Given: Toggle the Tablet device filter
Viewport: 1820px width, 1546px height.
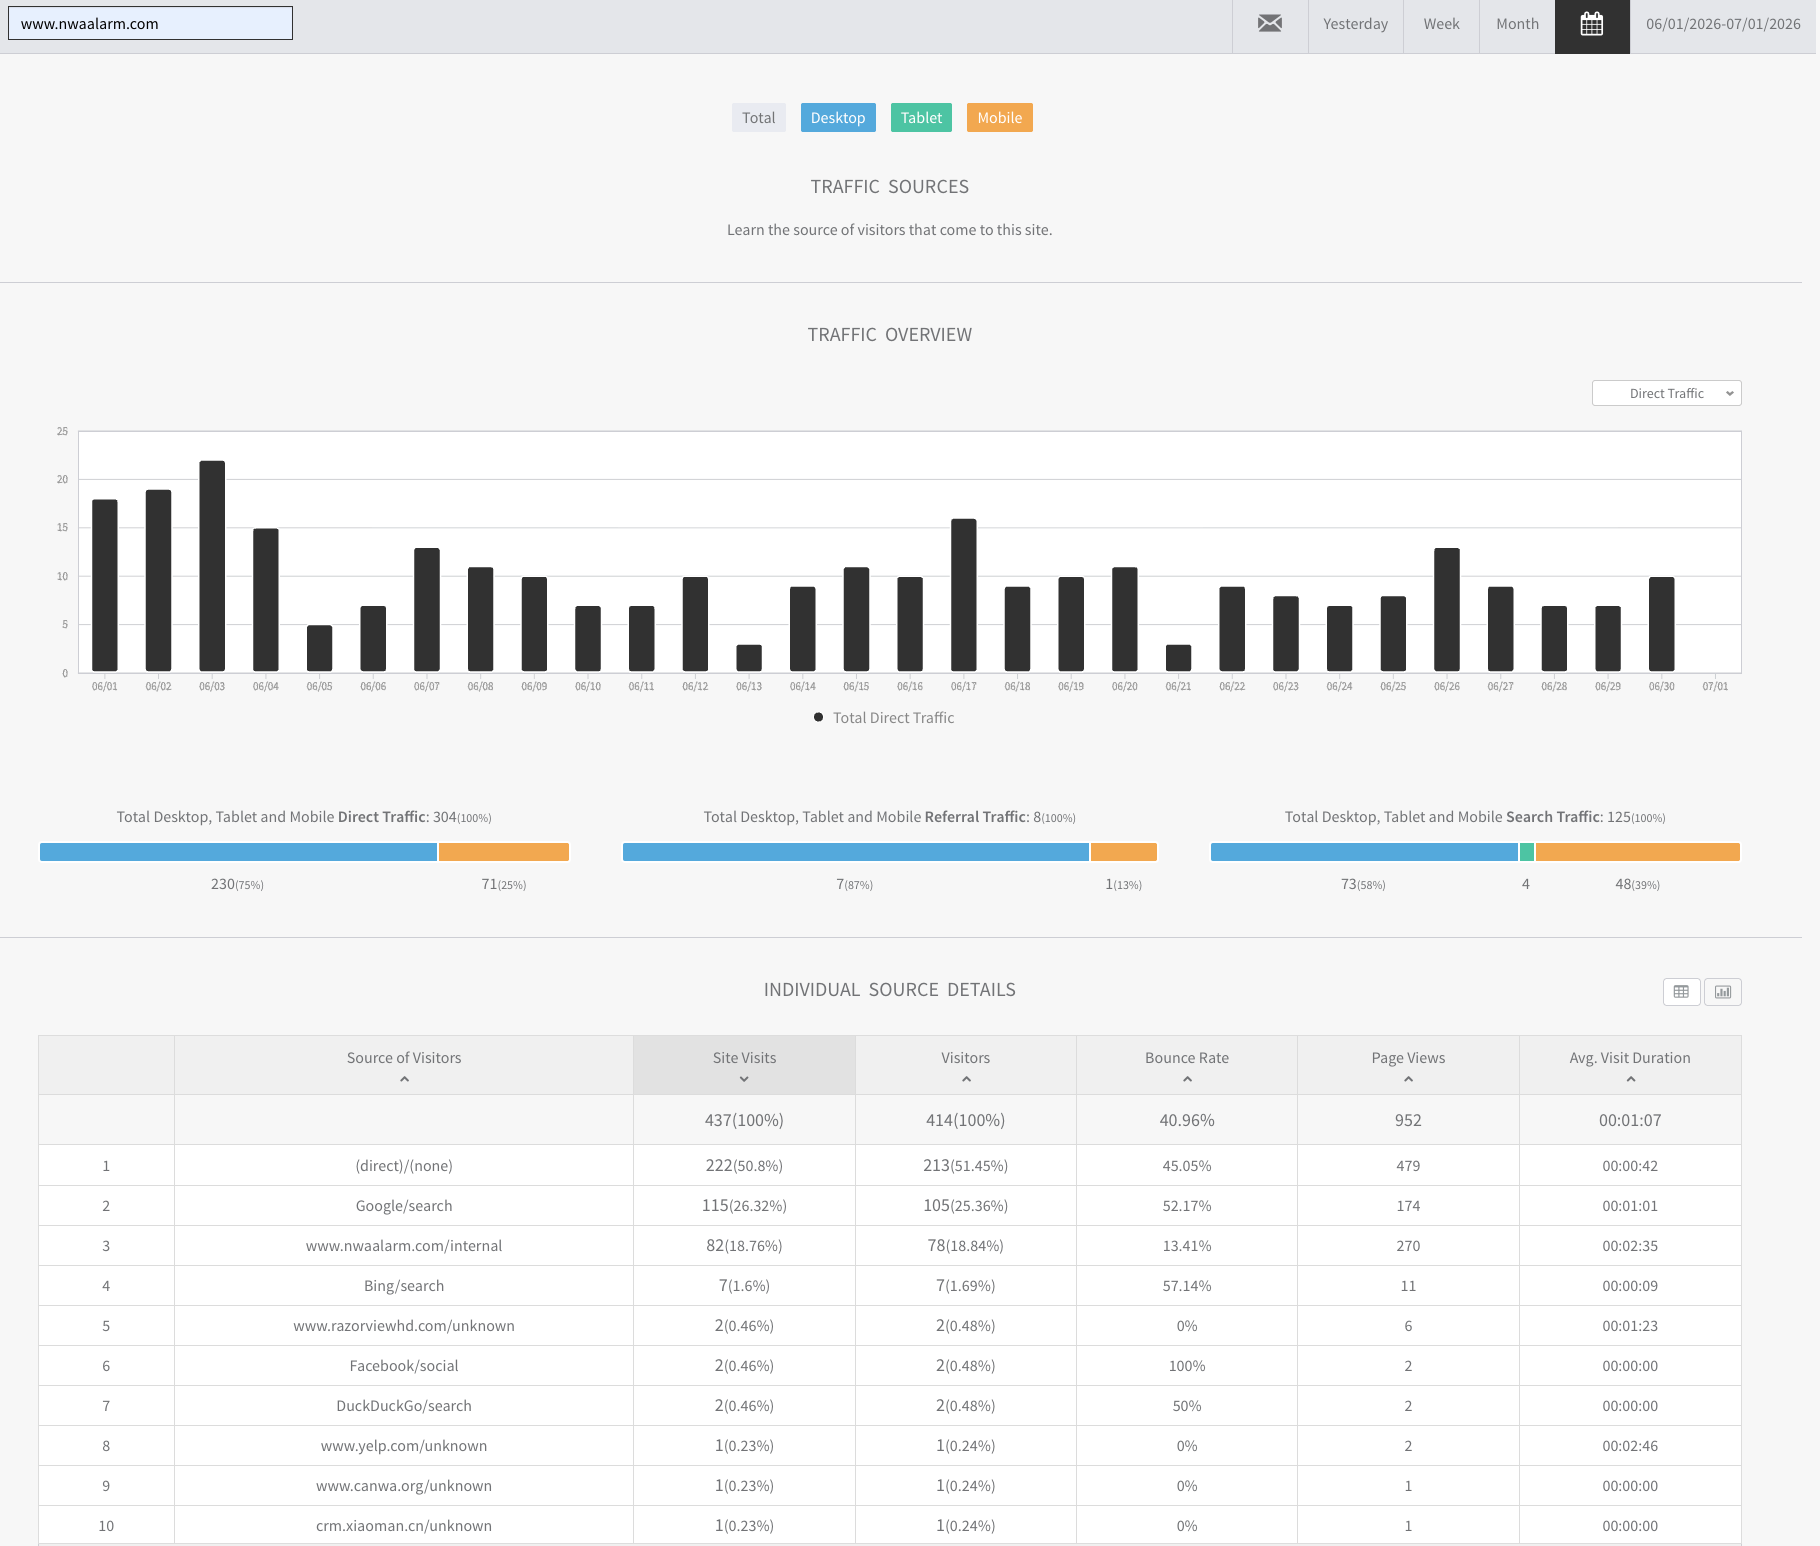Looking at the screenshot, I should [921, 118].
